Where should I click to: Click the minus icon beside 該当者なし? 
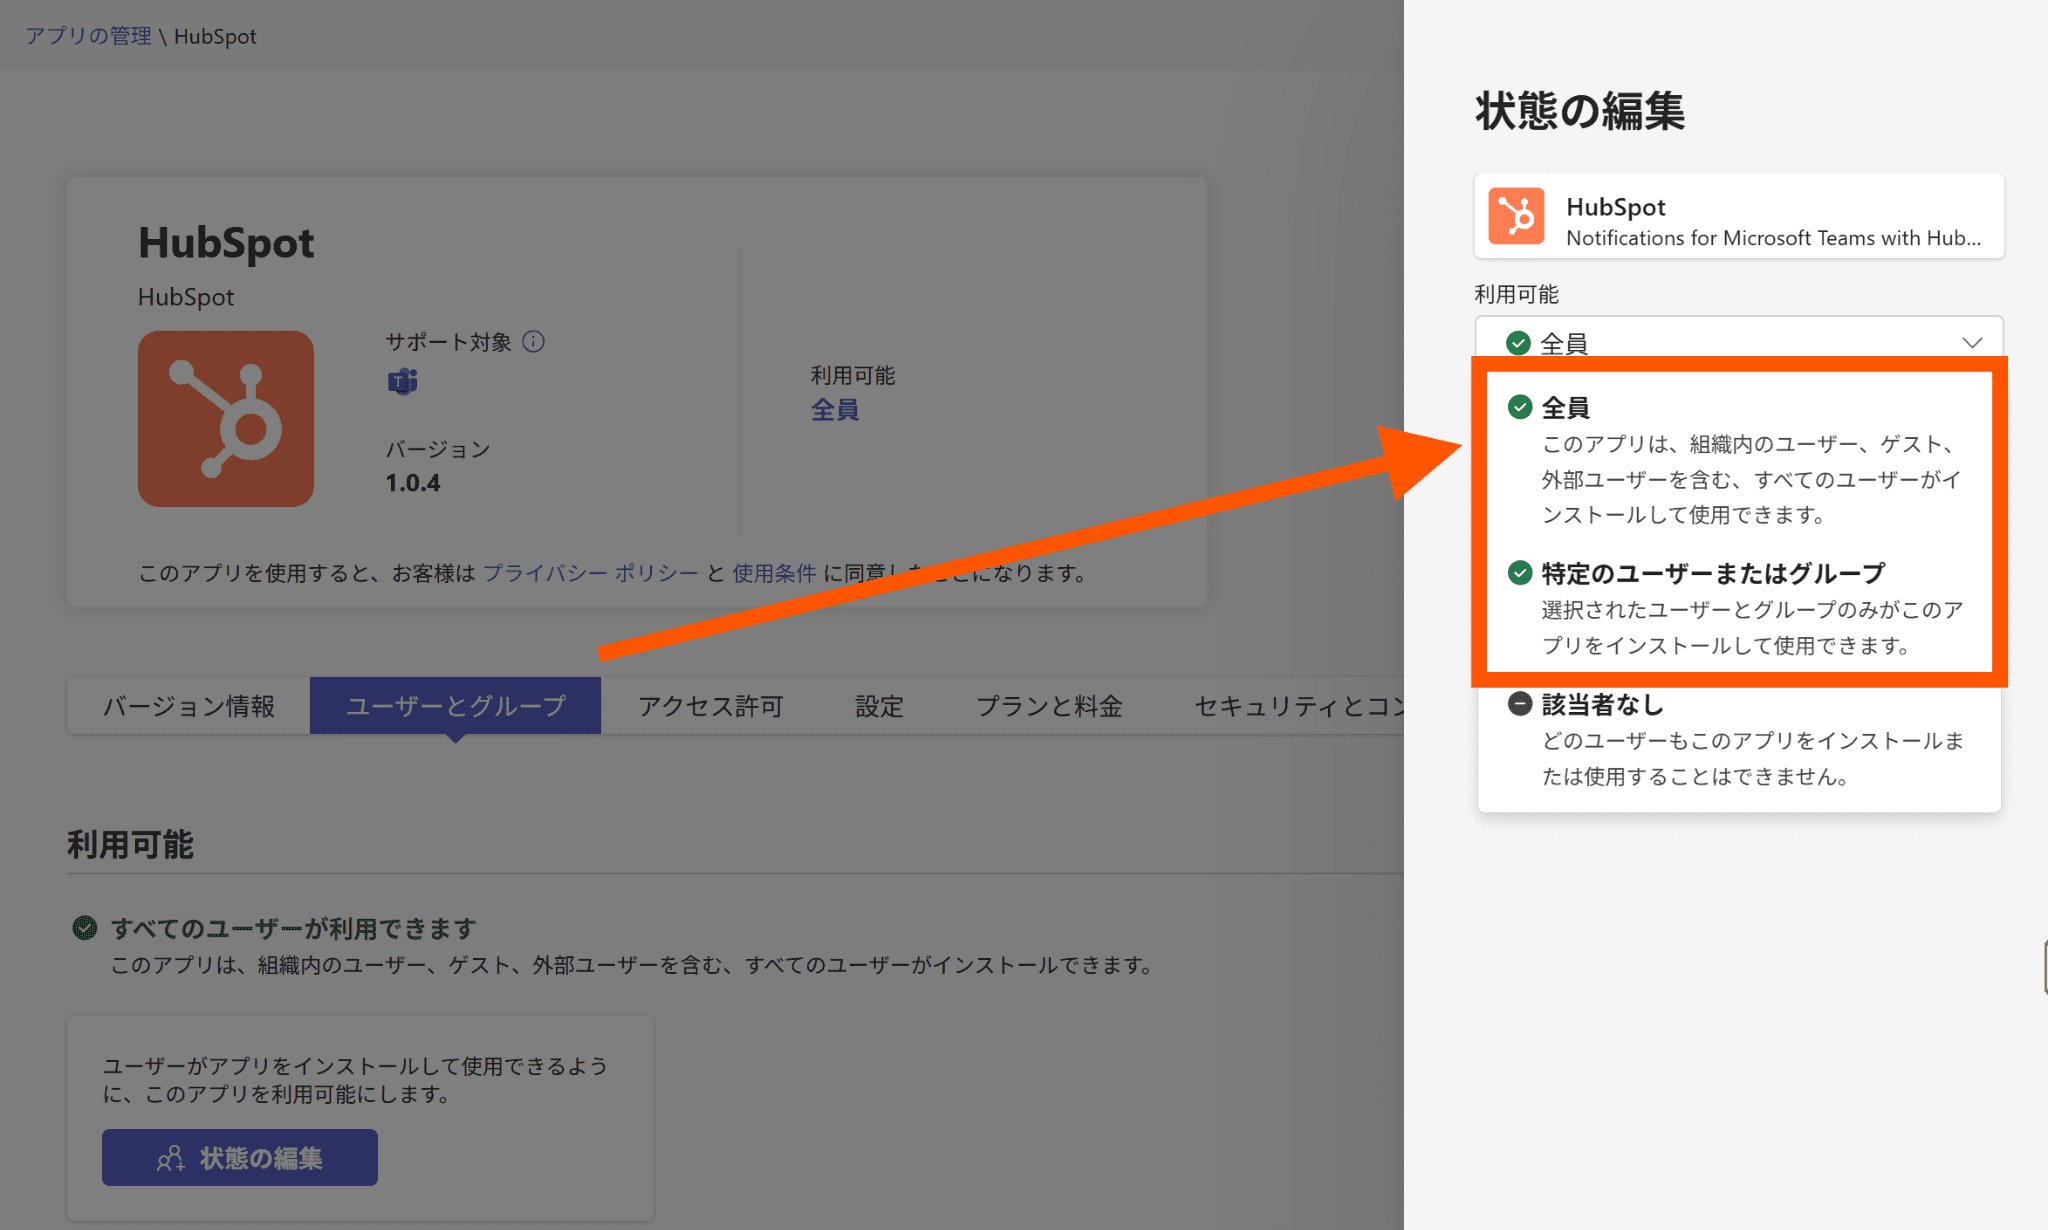1519,704
